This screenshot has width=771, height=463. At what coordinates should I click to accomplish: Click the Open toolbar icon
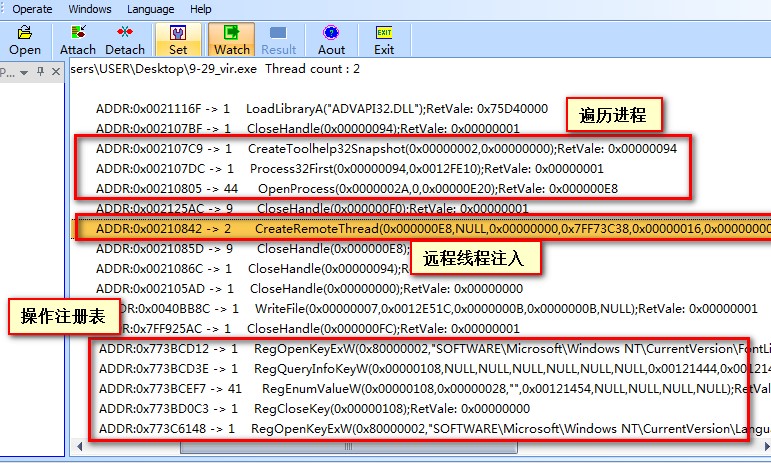[25, 40]
